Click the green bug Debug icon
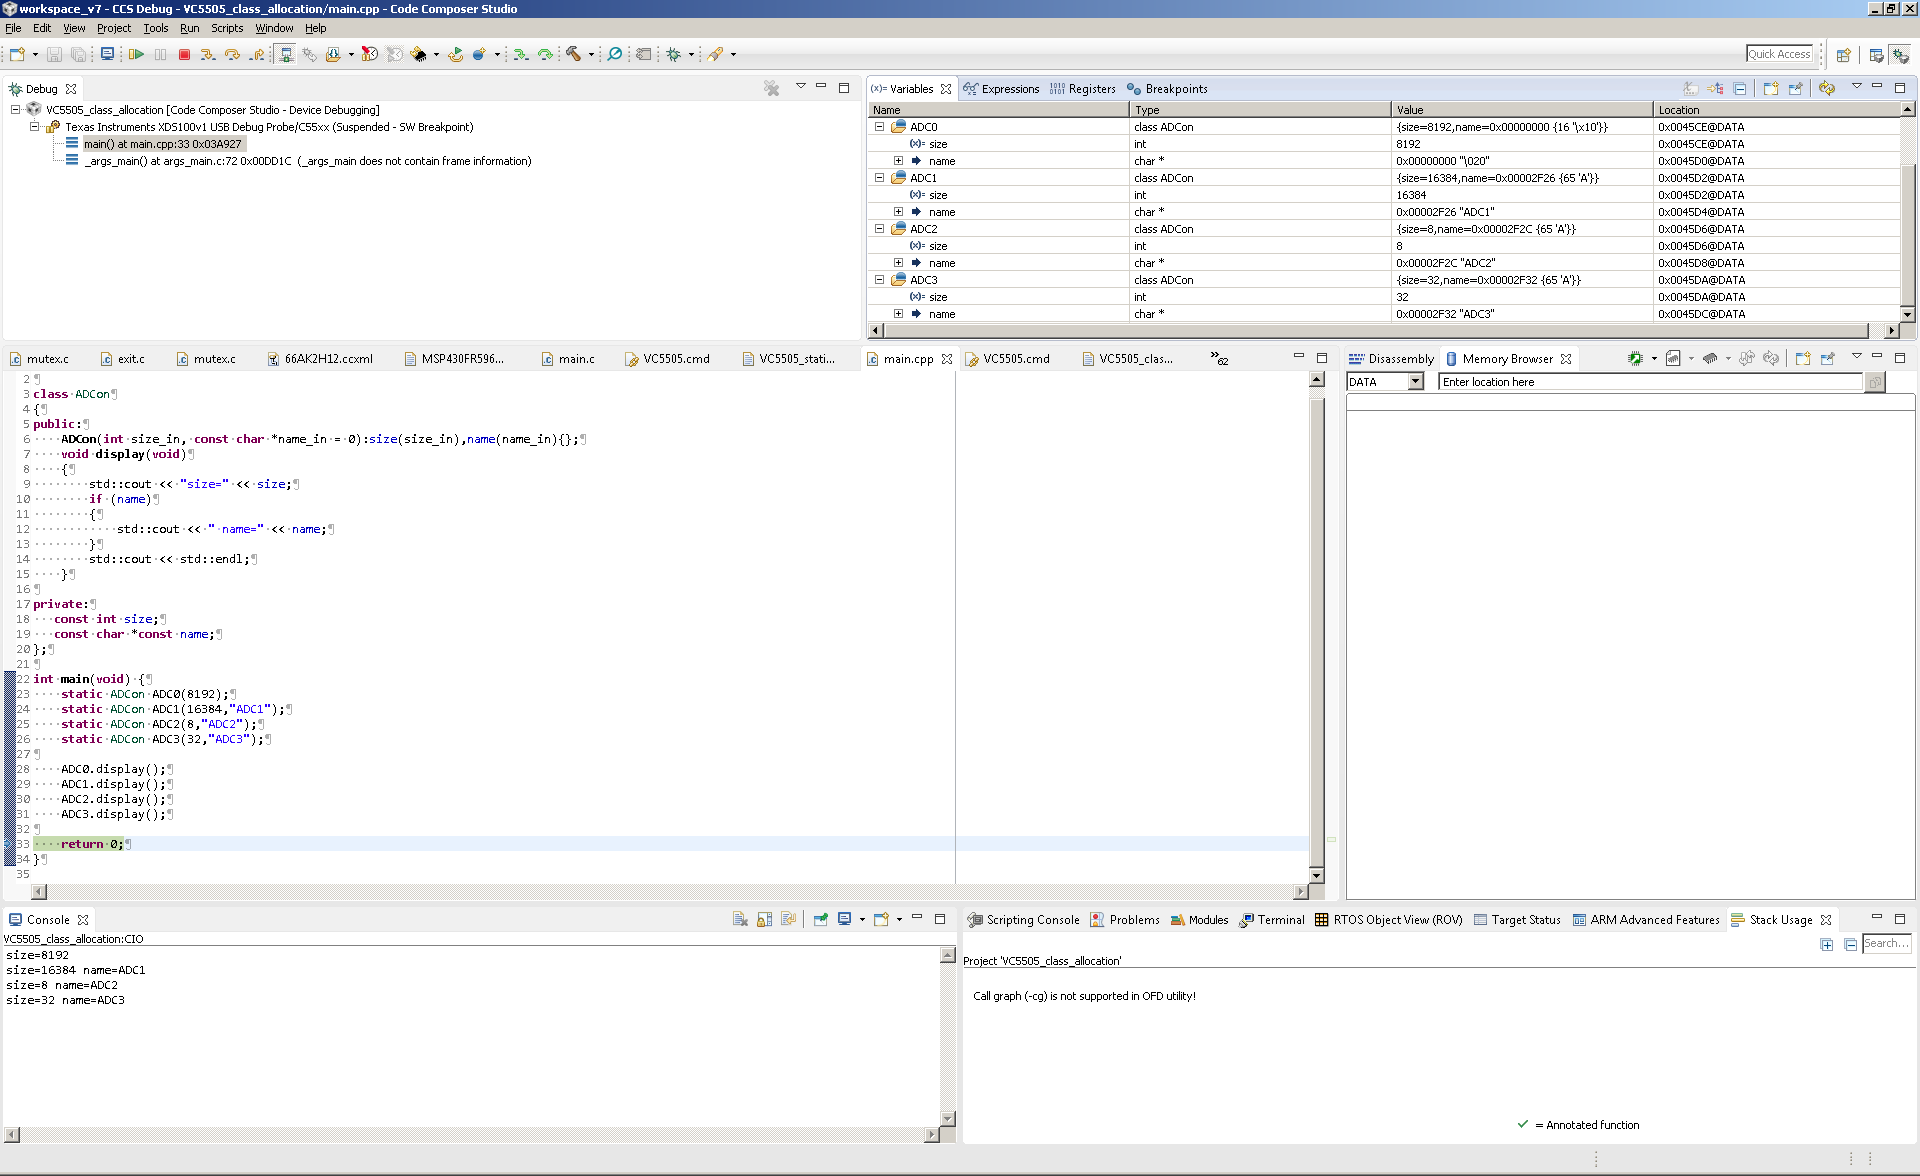The height and width of the screenshot is (1176, 1920). pos(673,54)
